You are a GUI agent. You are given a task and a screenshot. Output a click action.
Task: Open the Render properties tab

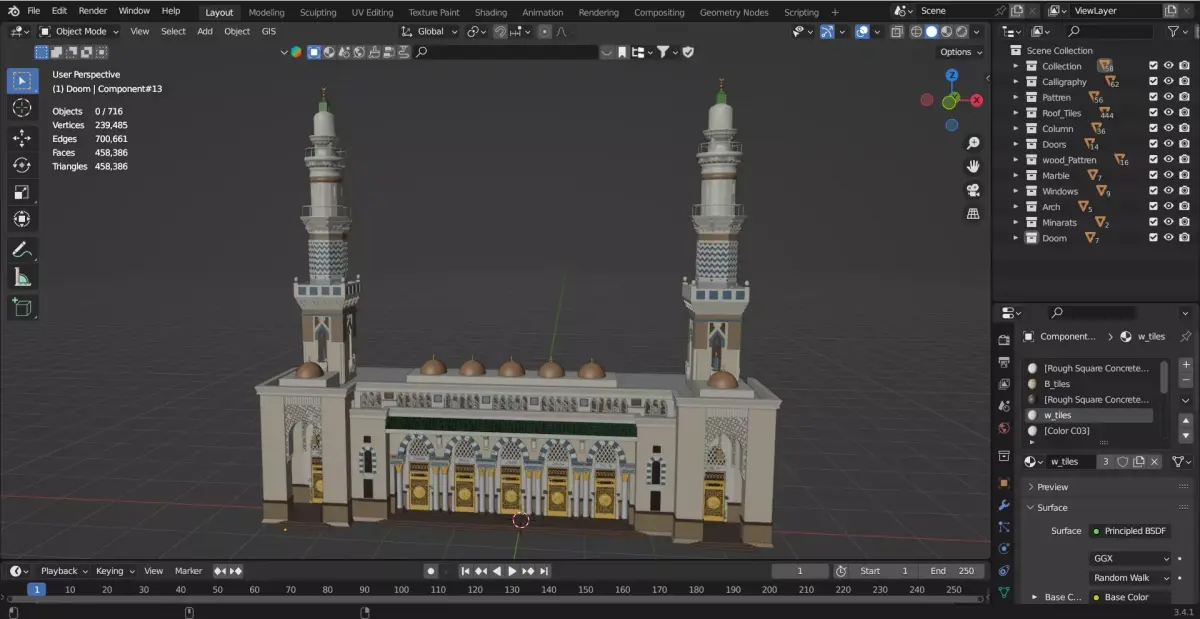point(1004,340)
